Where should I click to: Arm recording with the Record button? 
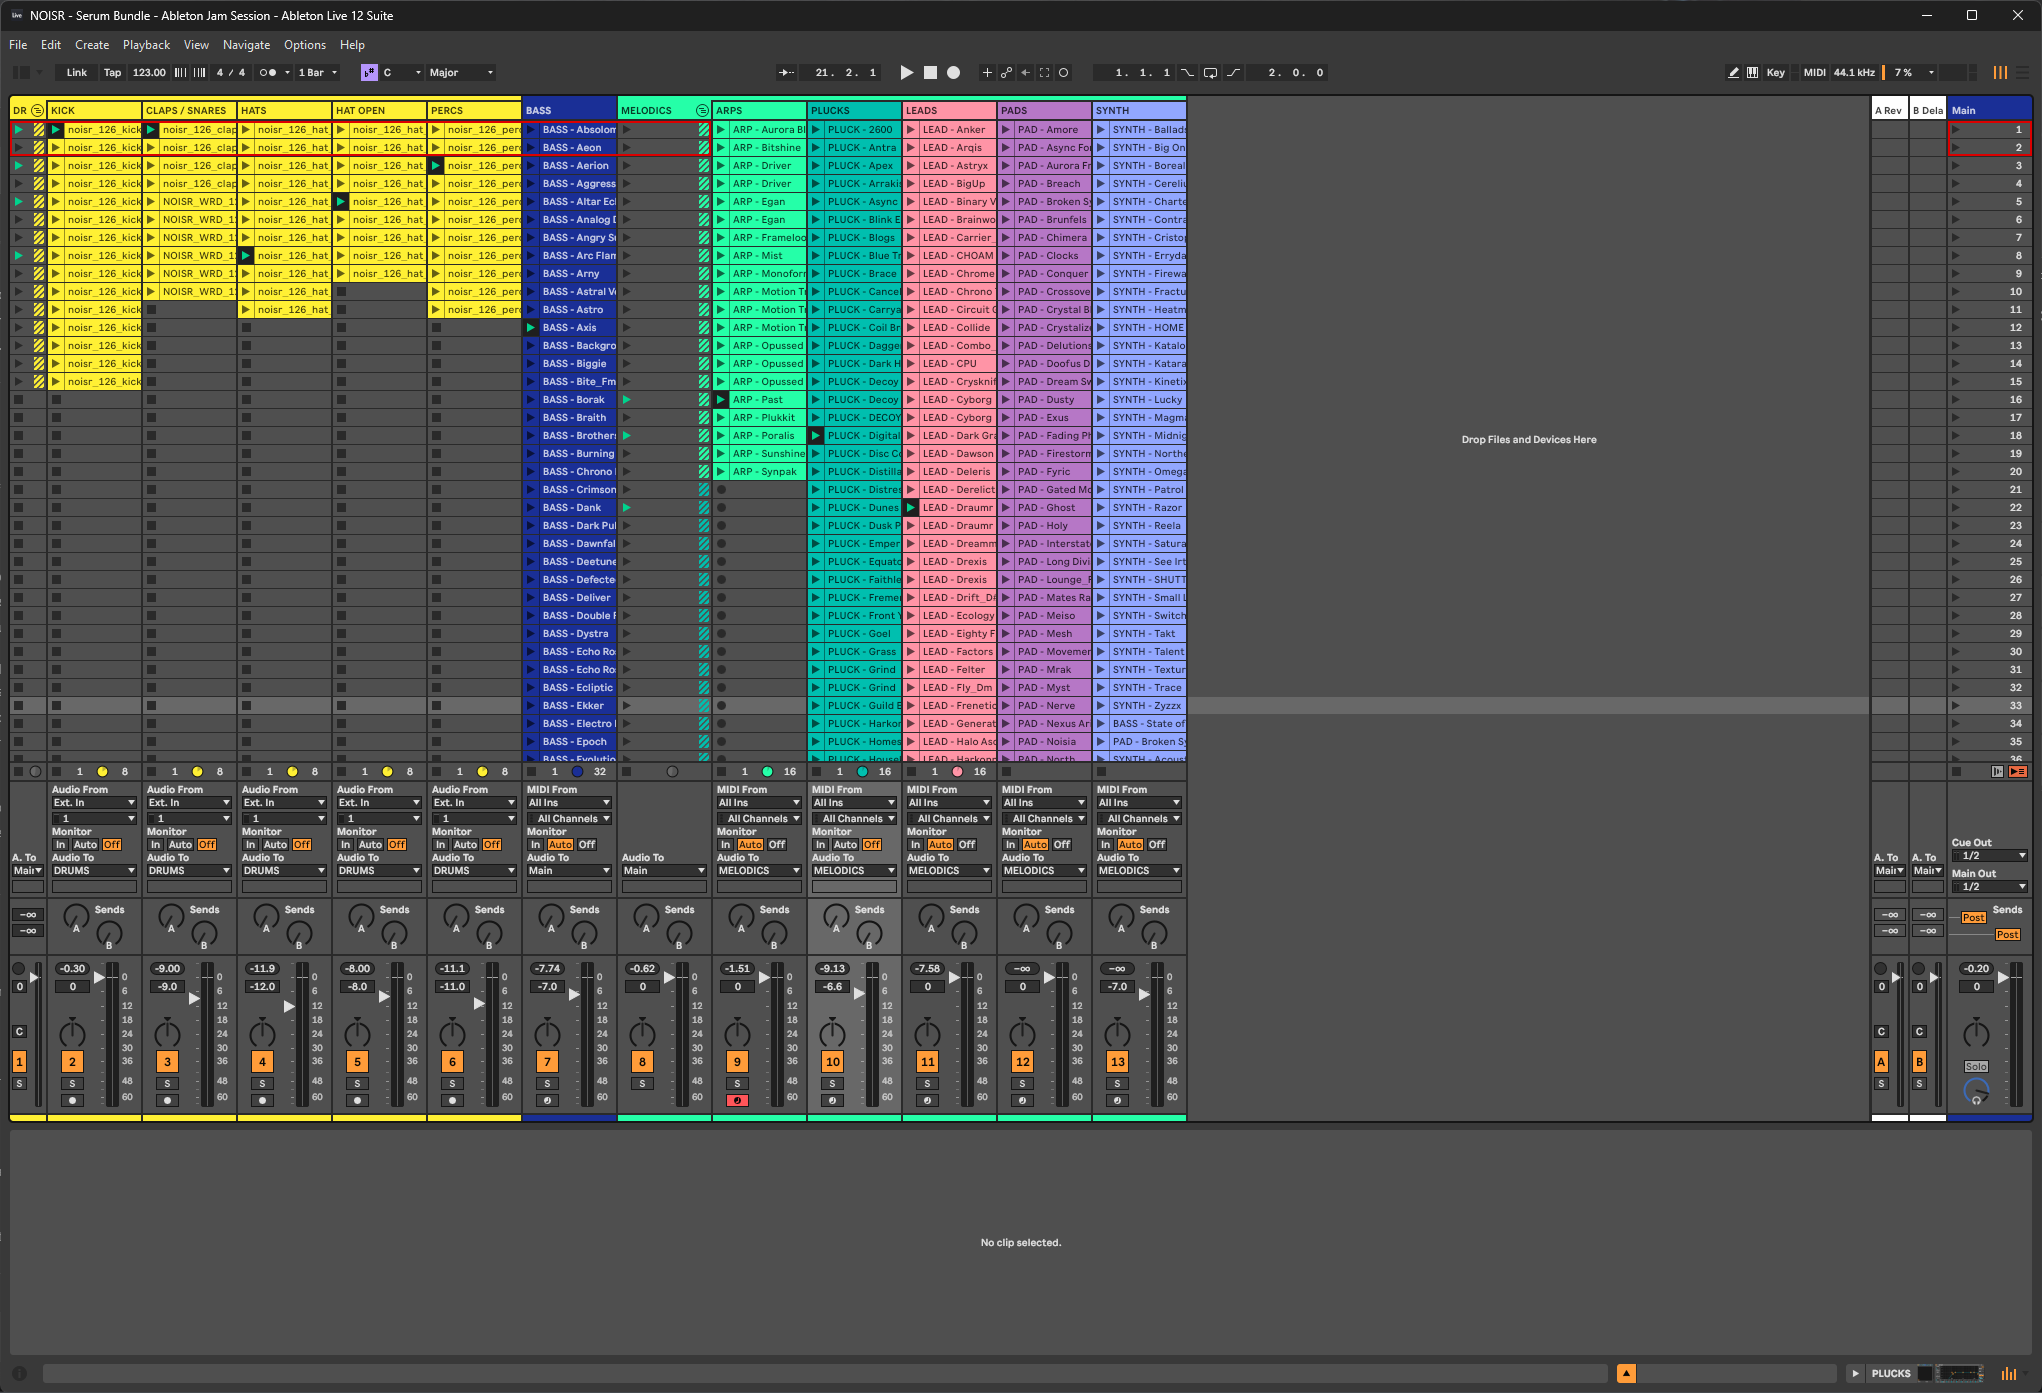pos(953,72)
